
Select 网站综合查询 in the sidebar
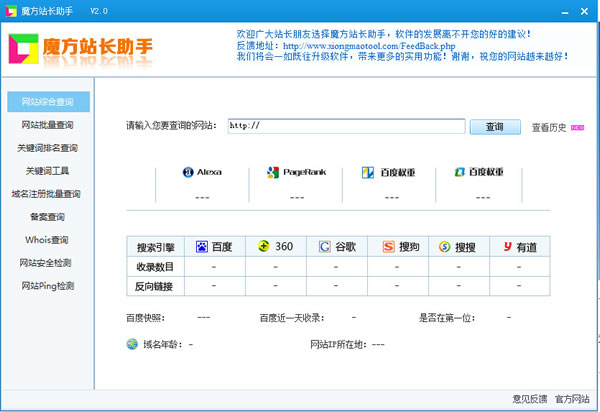(x=46, y=103)
